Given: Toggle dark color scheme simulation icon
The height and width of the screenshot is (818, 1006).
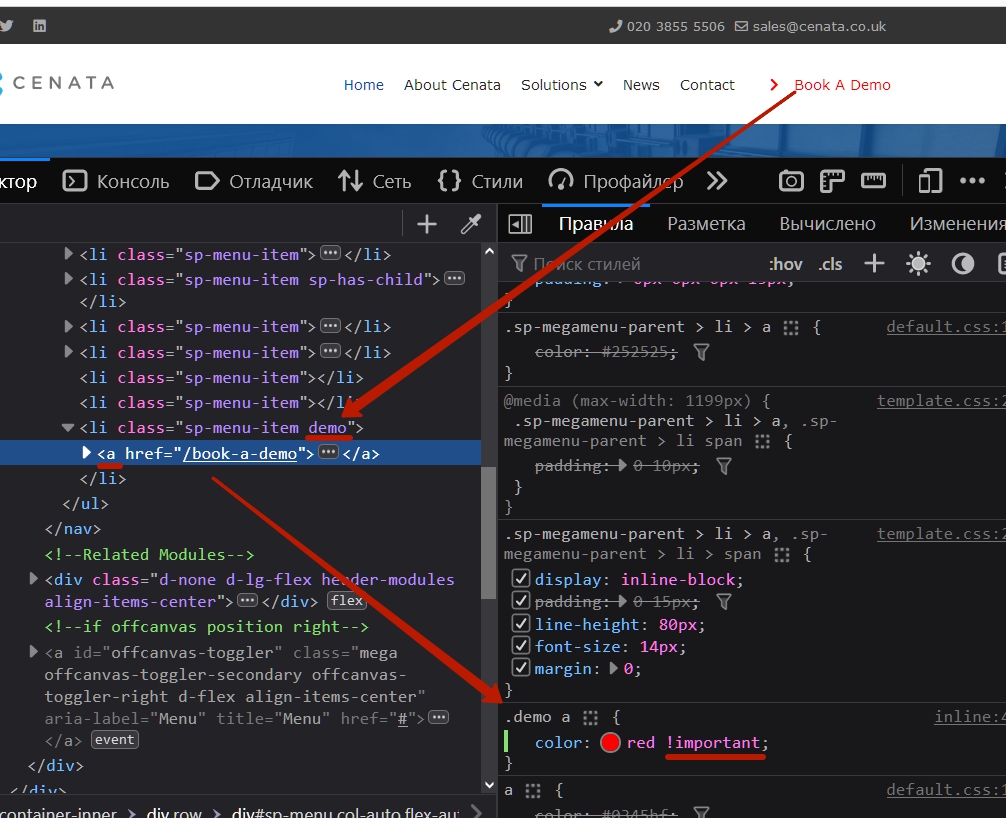Looking at the screenshot, I should pyautogui.click(x=962, y=264).
